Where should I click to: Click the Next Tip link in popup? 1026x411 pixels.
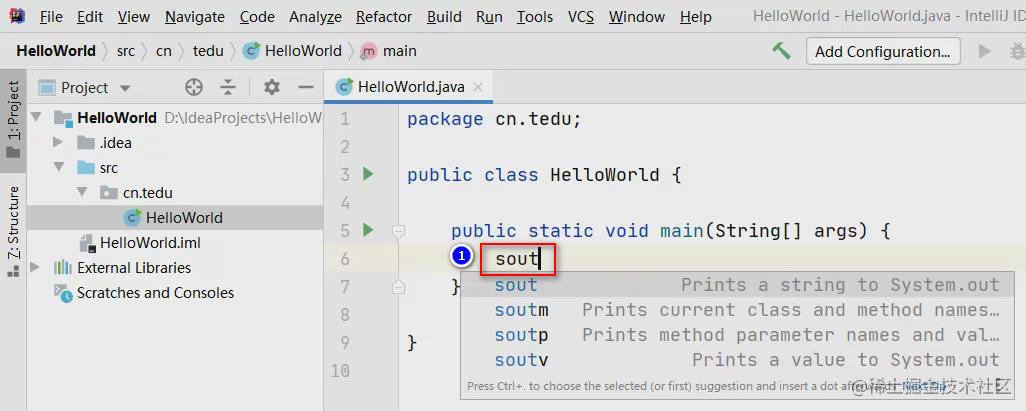[925, 386]
